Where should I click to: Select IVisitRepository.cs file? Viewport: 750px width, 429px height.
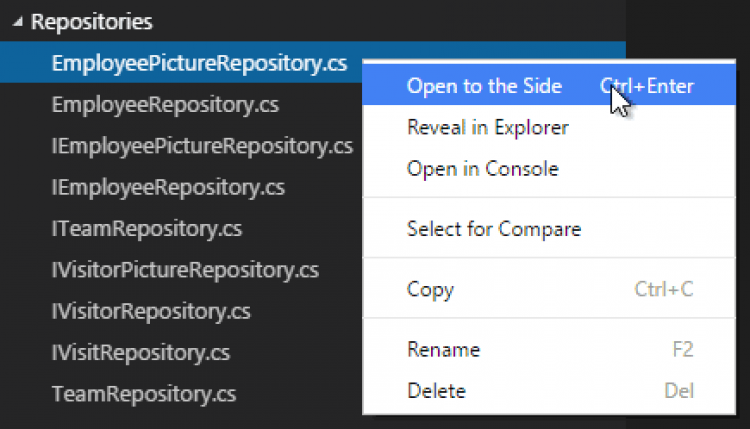(x=141, y=352)
